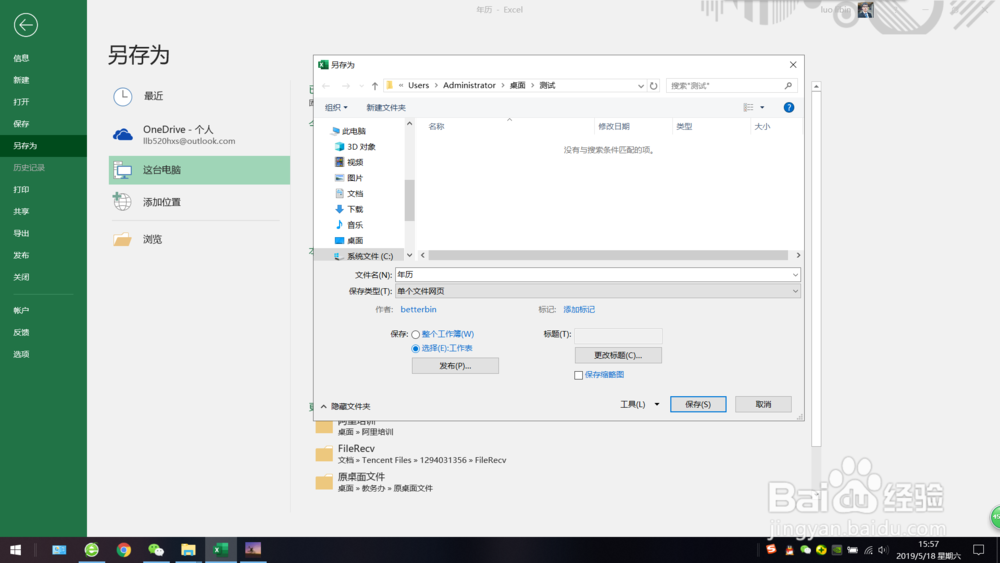
Task: Open the Organize dropdown menu
Action: pos(336,107)
